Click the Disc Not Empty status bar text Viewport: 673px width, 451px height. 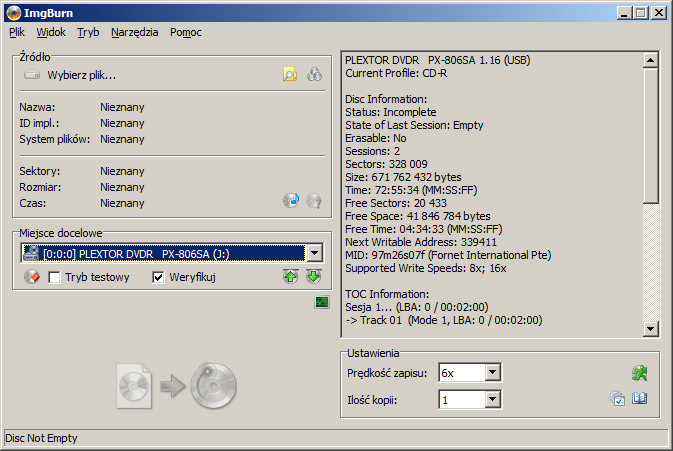[x=41, y=438]
